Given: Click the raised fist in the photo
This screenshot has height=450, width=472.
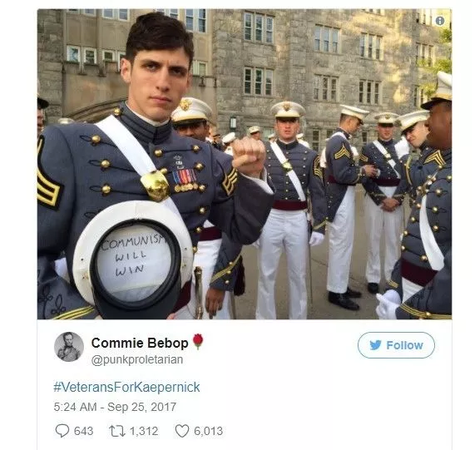Looking at the screenshot, I should pyautogui.click(x=249, y=153).
